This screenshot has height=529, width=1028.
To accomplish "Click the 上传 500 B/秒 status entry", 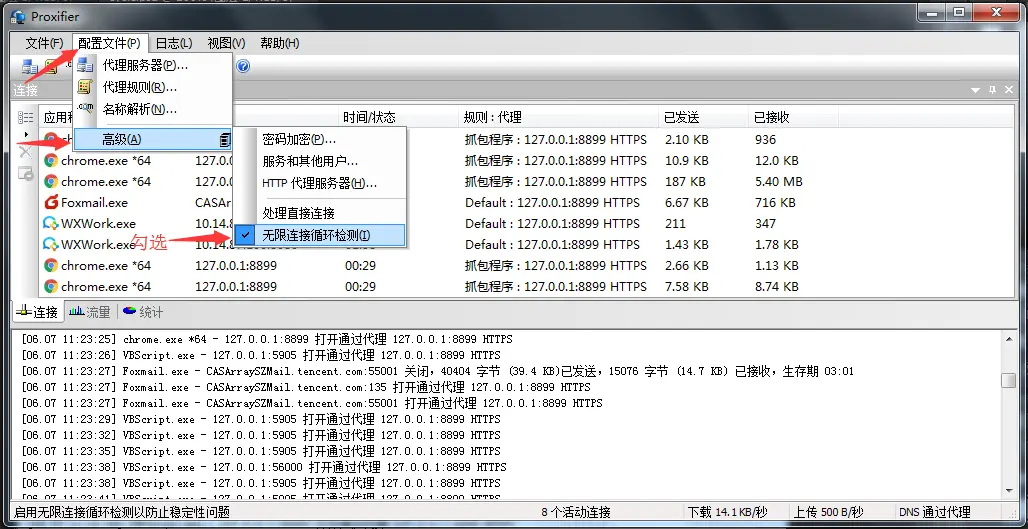I will click(829, 512).
